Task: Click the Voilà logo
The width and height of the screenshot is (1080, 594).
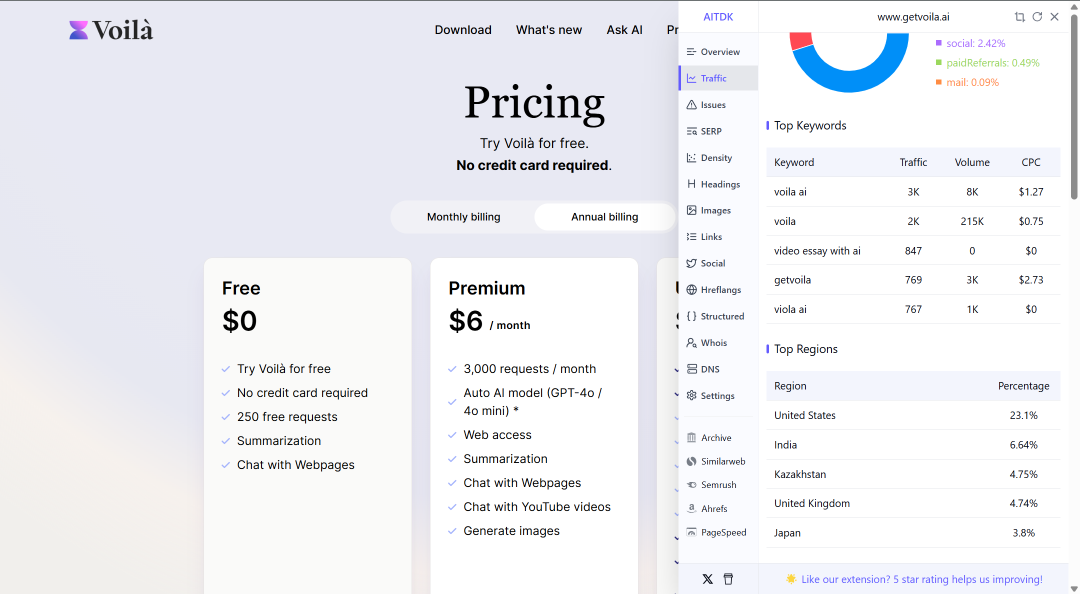Action: (x=111, y=30)
